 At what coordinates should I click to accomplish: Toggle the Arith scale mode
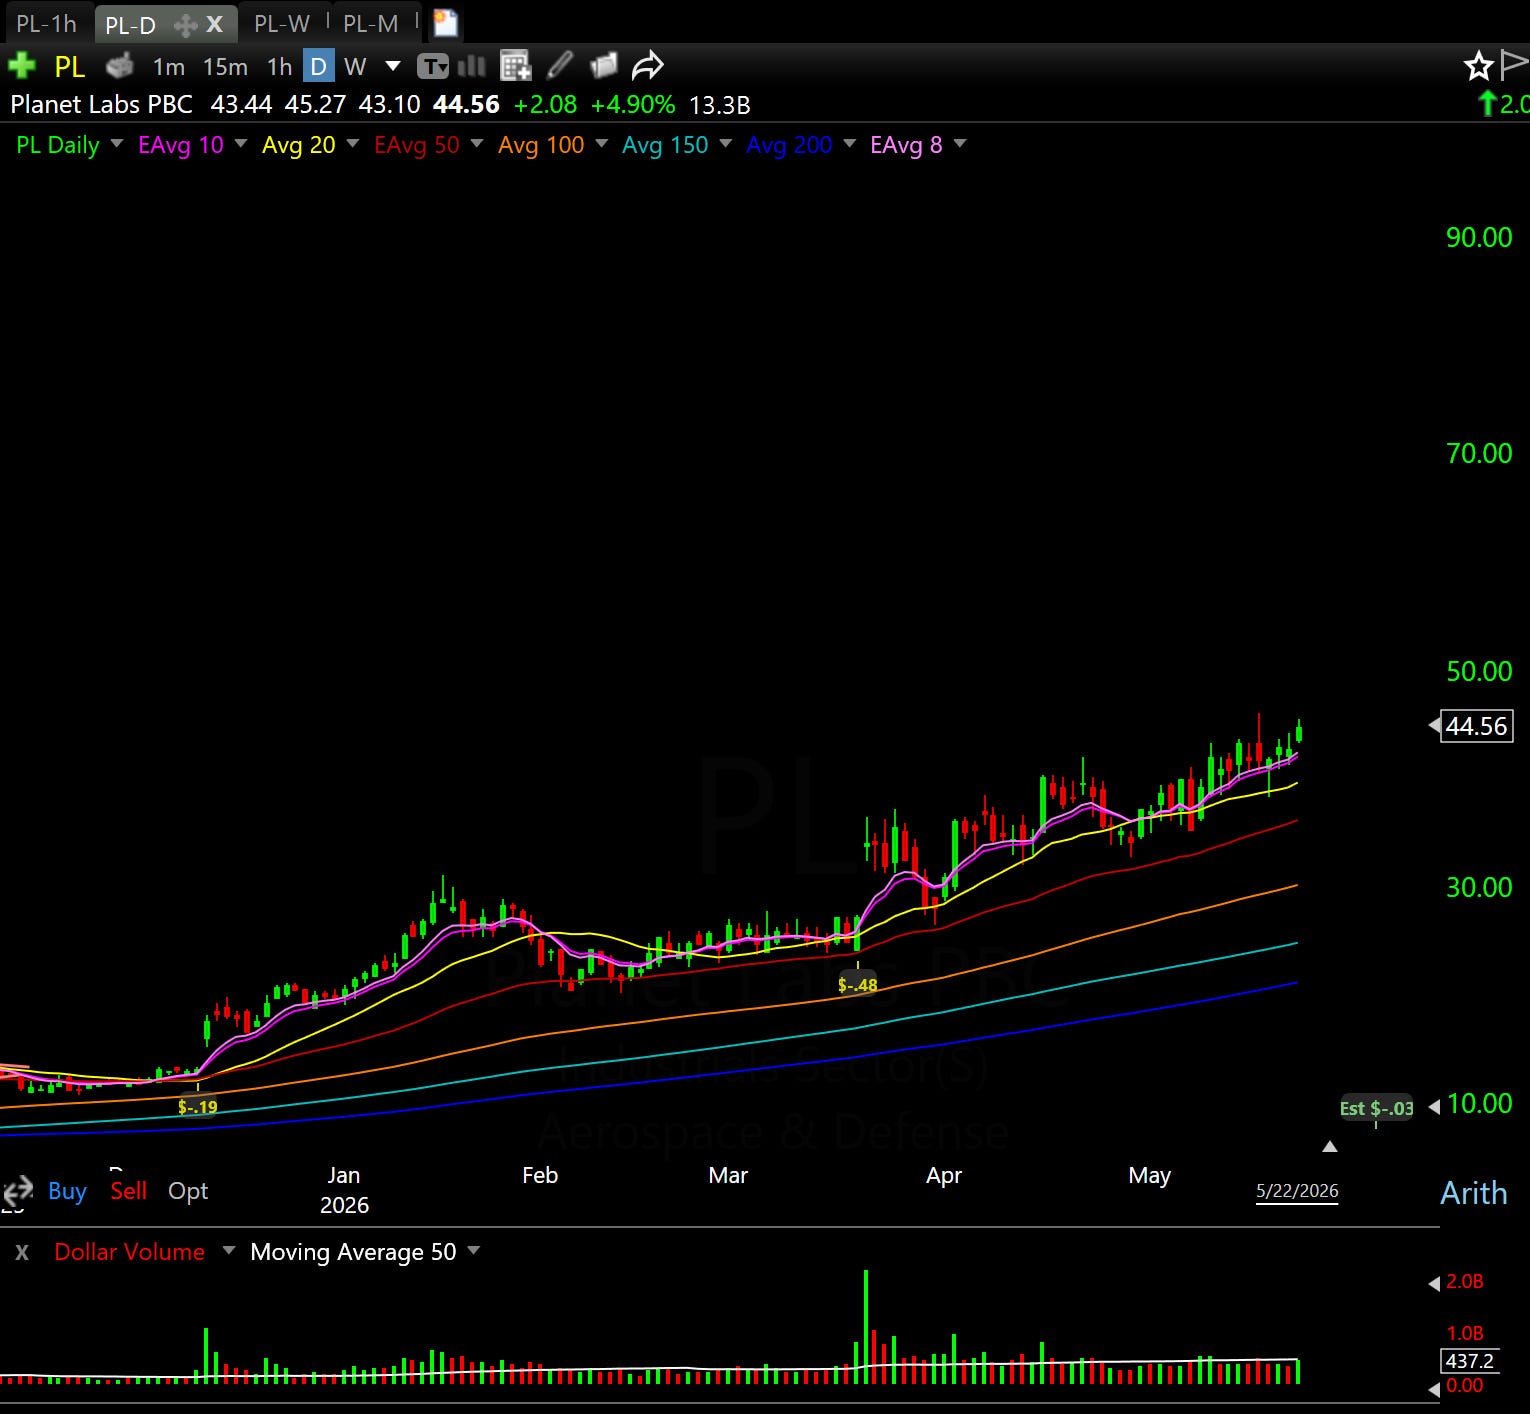(x=1473, y=1192)
